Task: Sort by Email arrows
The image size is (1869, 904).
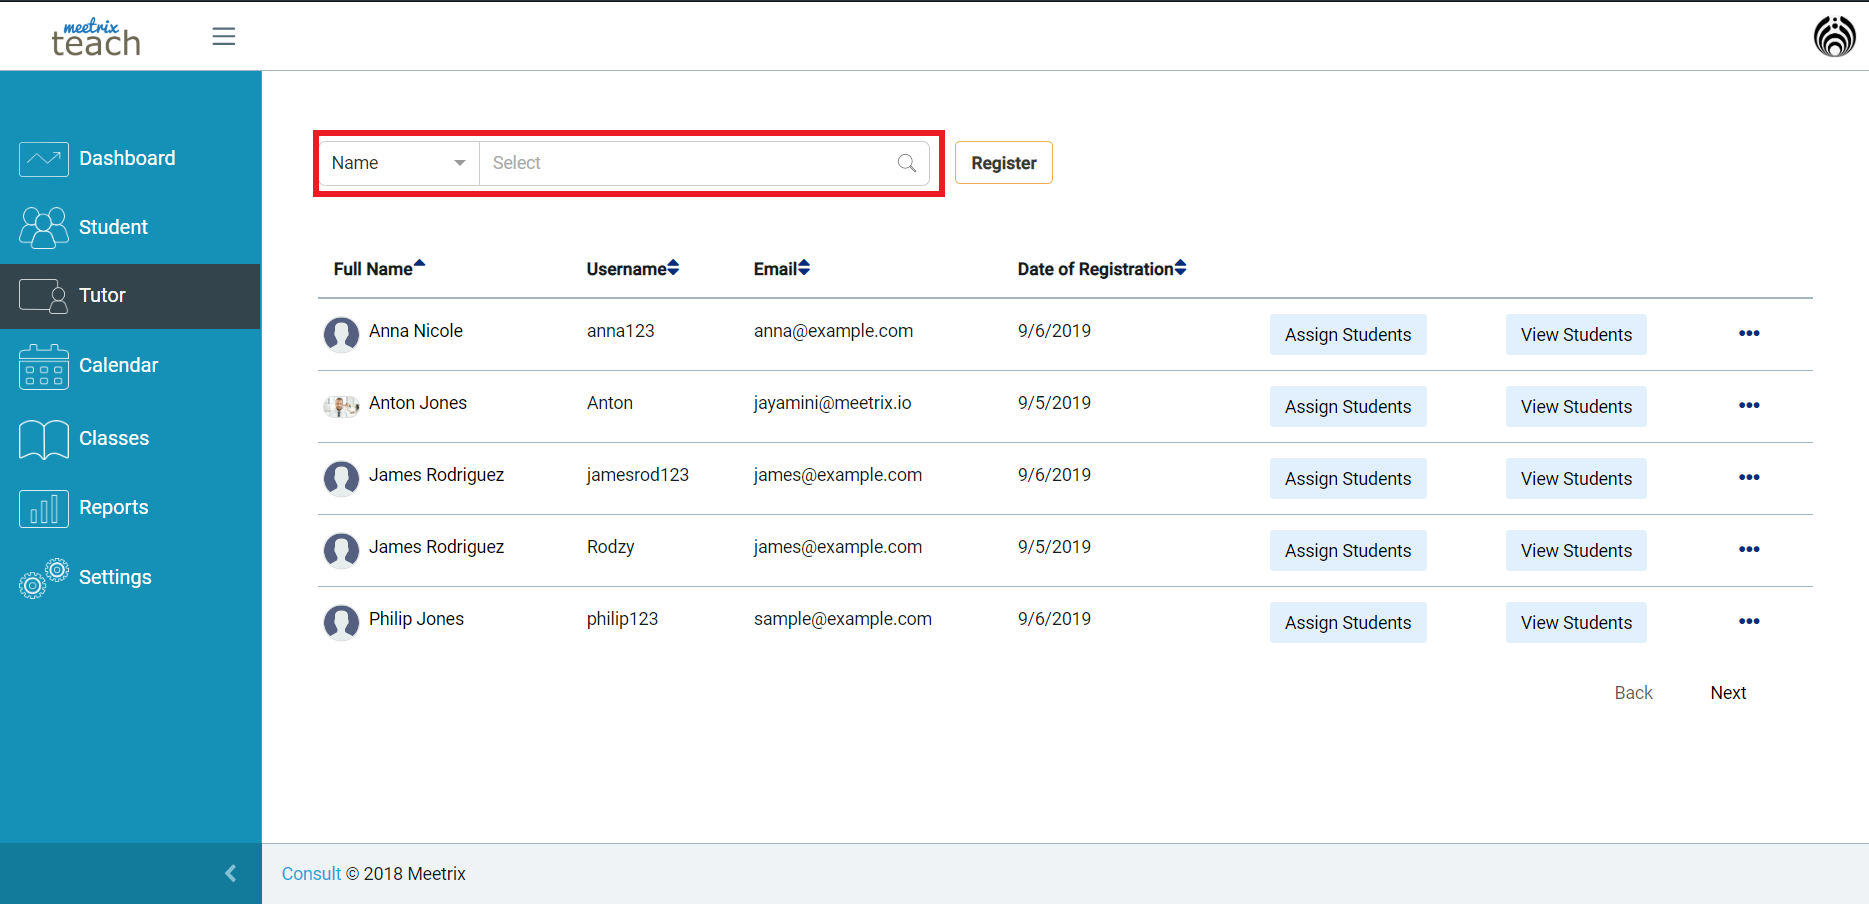Action: (804, 268)
